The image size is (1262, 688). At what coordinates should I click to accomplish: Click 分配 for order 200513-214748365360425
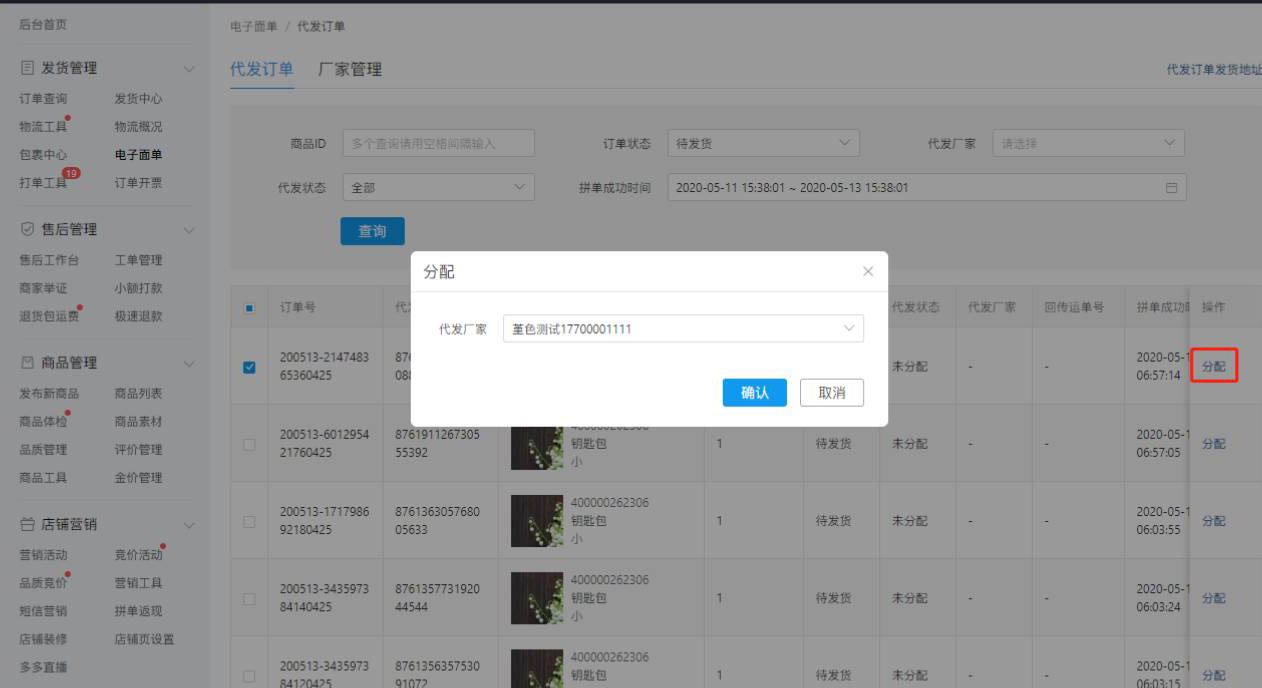pos(1213,366)
